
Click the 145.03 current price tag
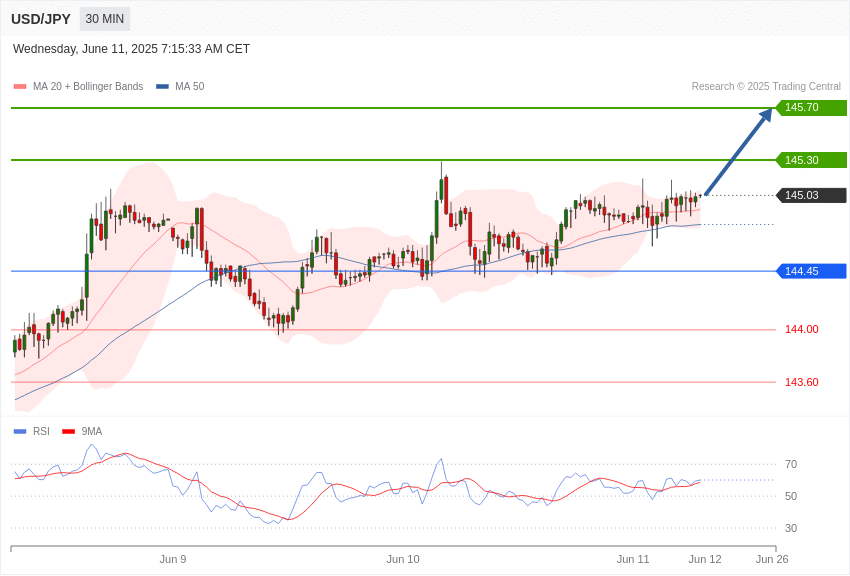tap(811, 195)
